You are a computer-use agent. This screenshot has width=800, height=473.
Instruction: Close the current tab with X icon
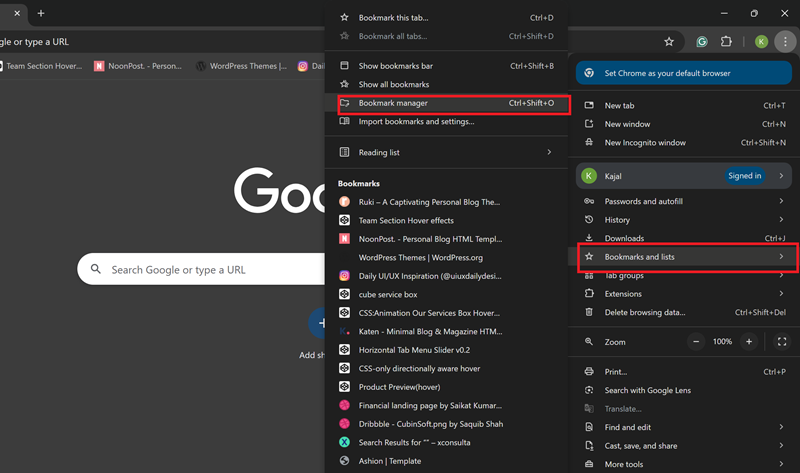(17, 13)
